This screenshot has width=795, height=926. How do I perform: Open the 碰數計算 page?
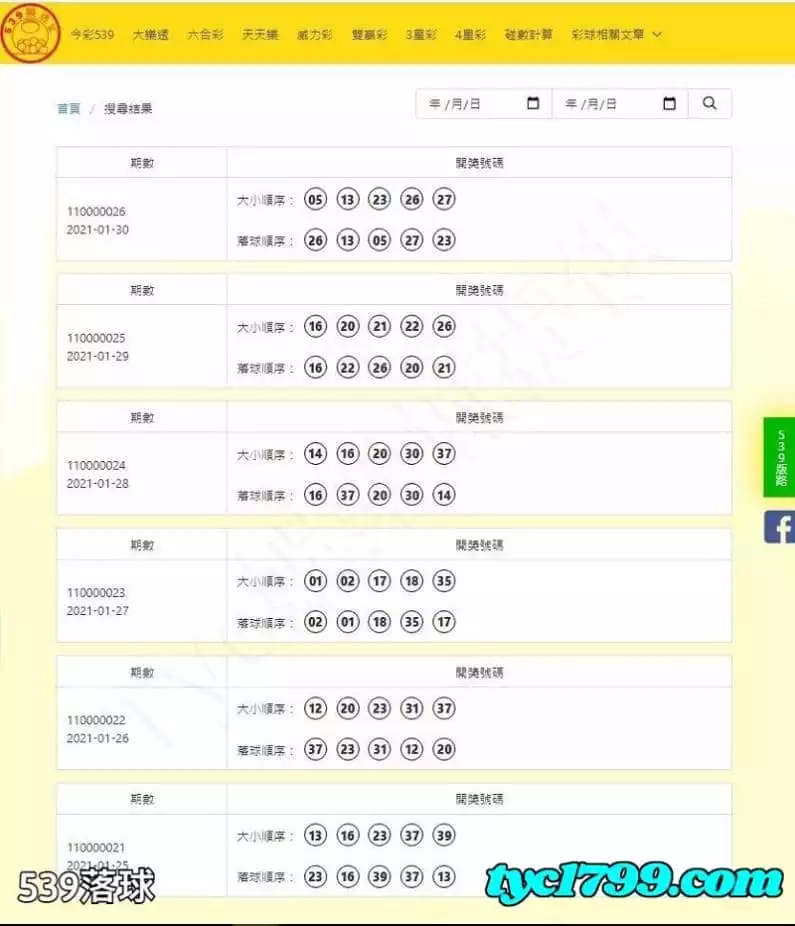click(529, 34)
